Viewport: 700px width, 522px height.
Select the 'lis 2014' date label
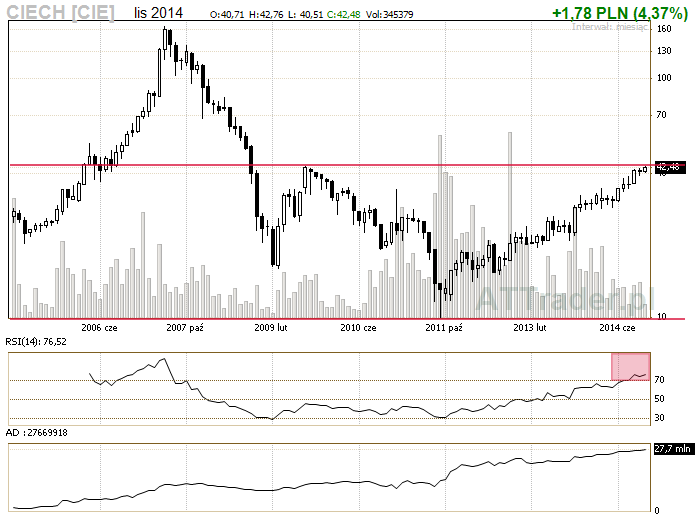tap(158, 13)
